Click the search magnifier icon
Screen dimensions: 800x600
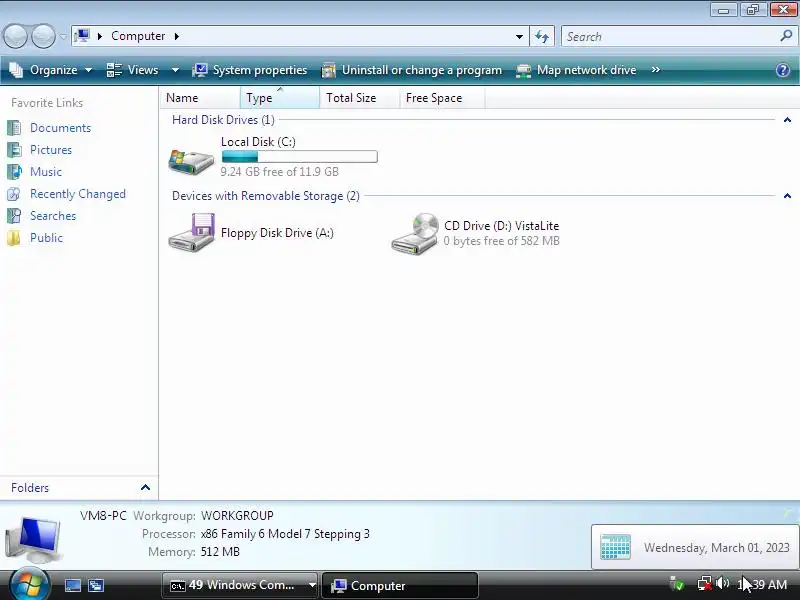[x=786, y=36]
